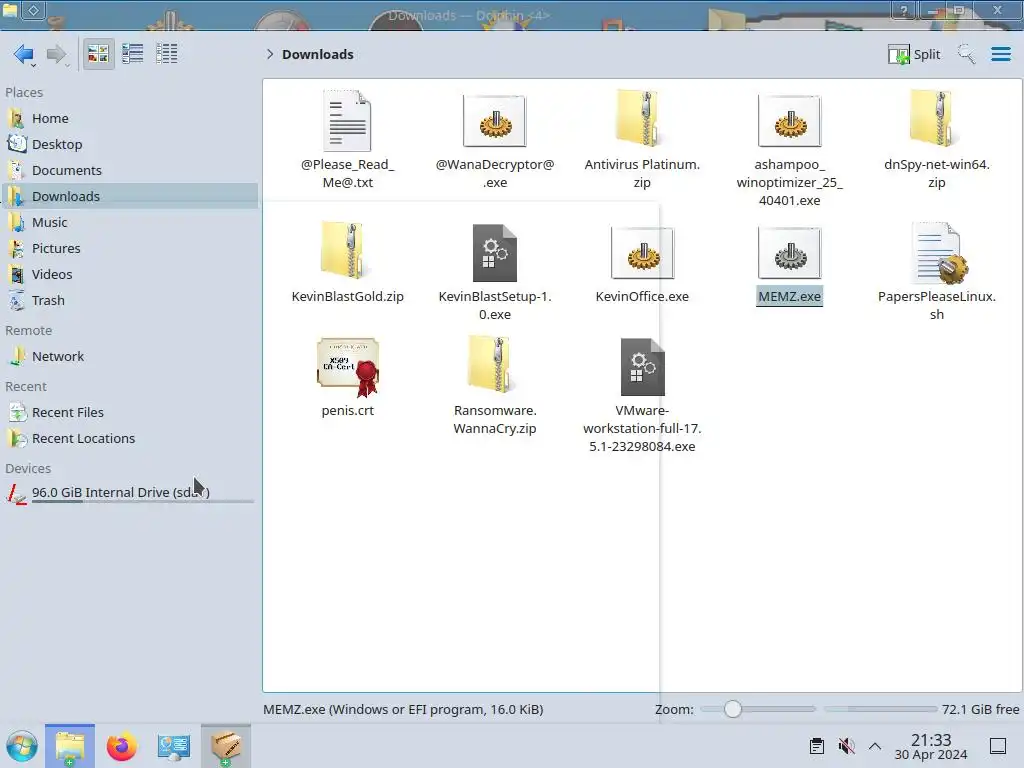1024x768 pixels.
Task: Select MEMZ.exe gear icon
Action: tap(790, 253)
